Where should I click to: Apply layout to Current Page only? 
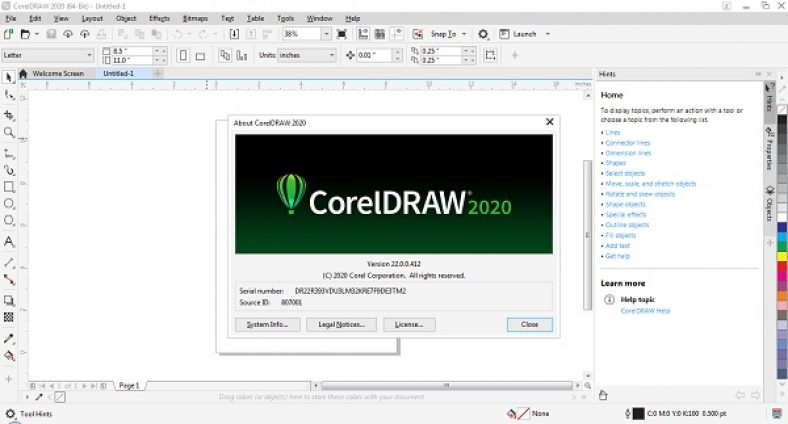[x=242, y=55]
